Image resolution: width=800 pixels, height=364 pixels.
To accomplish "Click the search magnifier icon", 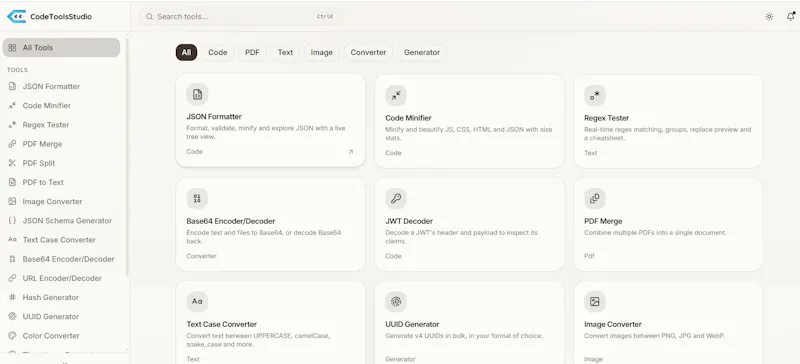I will [x=149, y=16].
